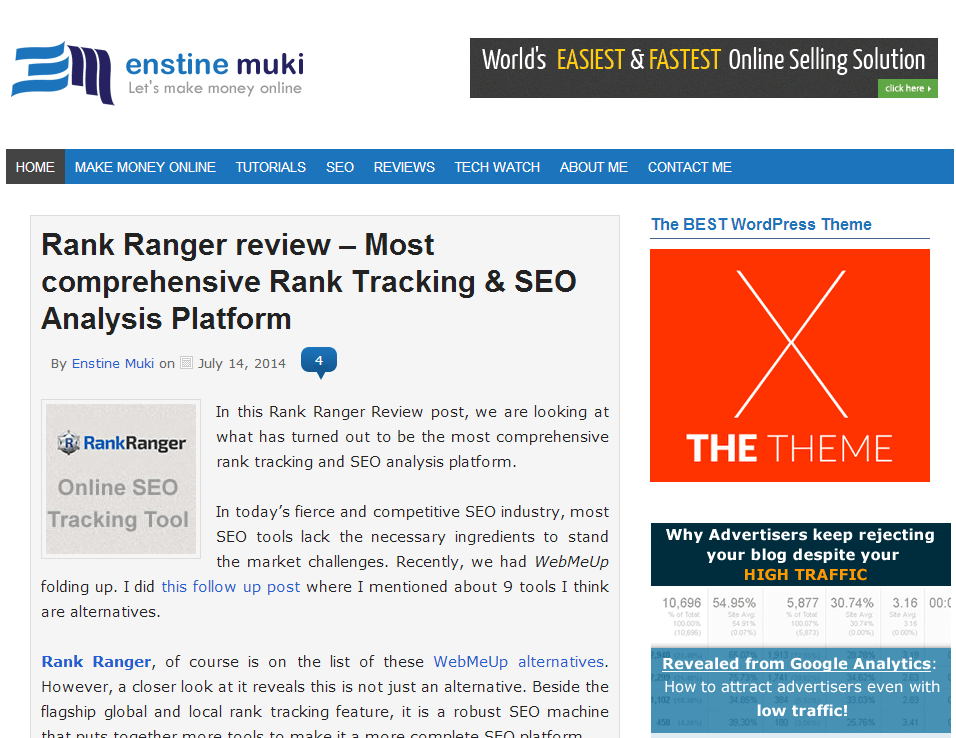Click 'Let's make money online' tagline

coord(215,88)
